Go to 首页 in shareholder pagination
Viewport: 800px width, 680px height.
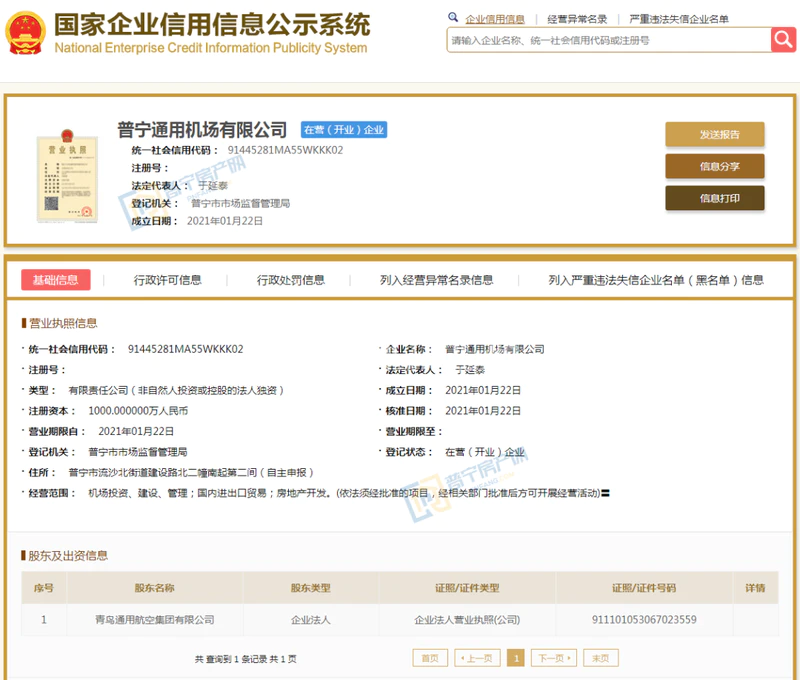click(x=429, y=658)
